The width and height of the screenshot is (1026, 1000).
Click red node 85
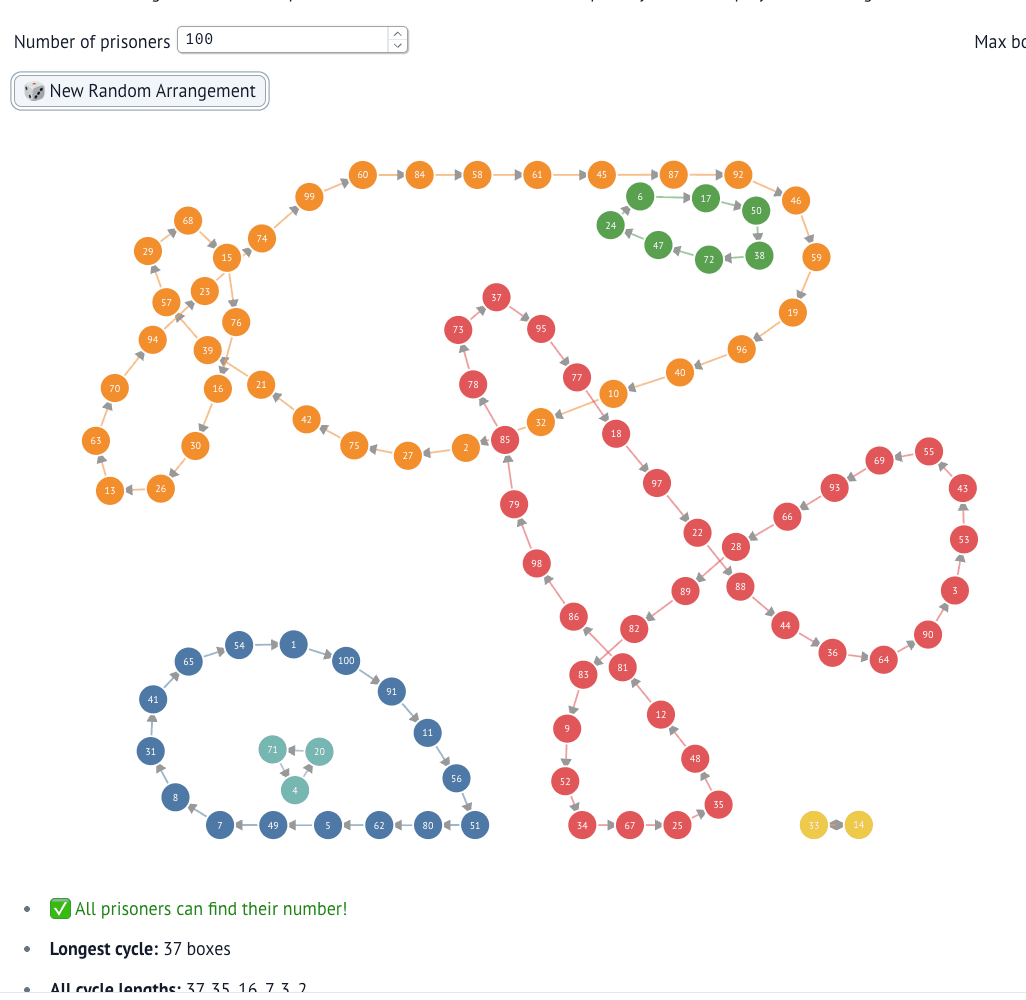(x=505, y=439)
